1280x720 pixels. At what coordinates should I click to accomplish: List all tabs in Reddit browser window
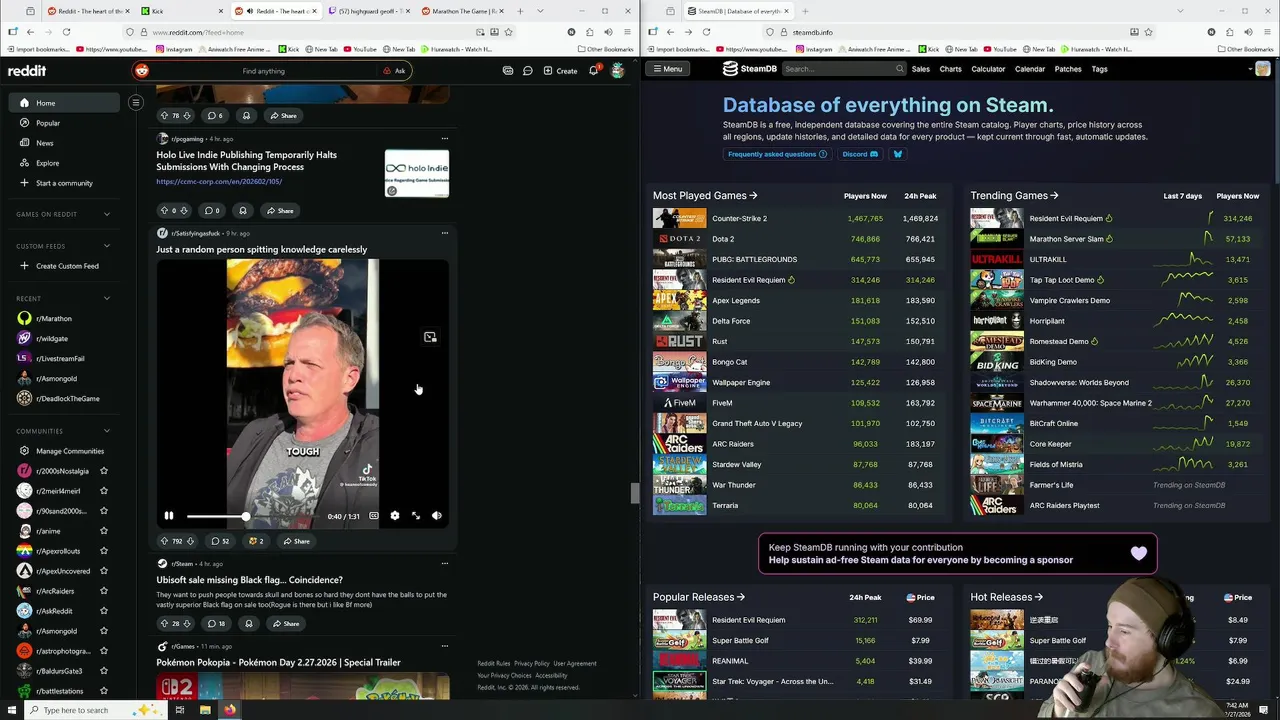coord(540,11)
